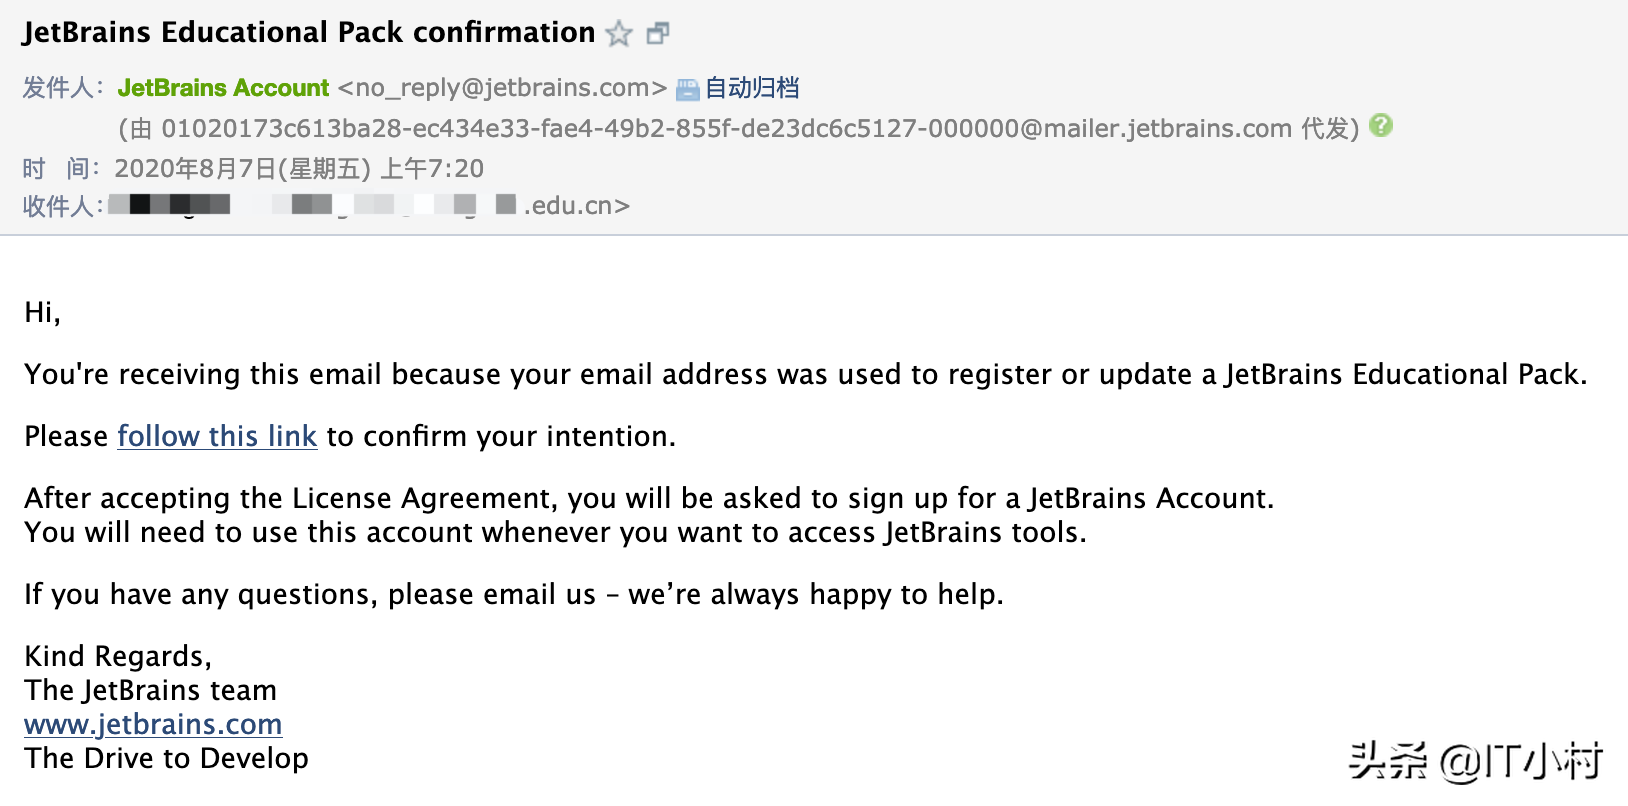
Task: Click the 时间 time label
Action: [x=62, y=168]
